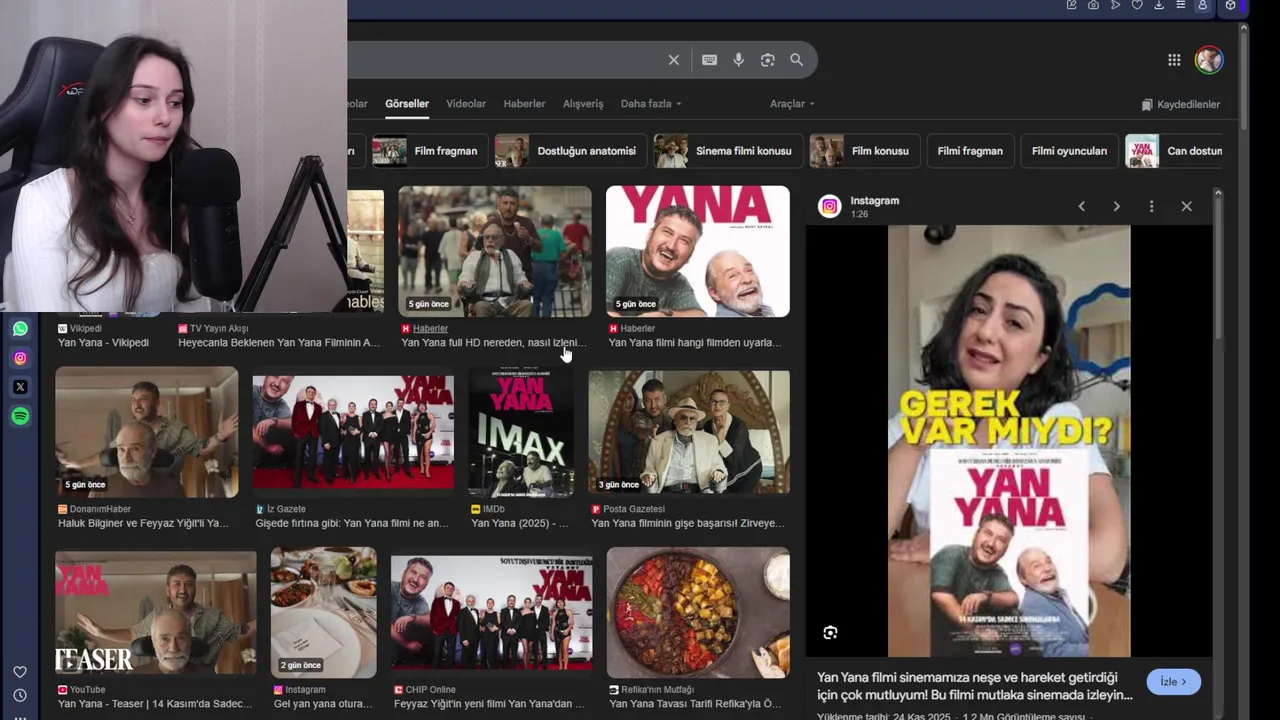Open Yan Yana (2025) IMDb link

[x=519, y=523]
